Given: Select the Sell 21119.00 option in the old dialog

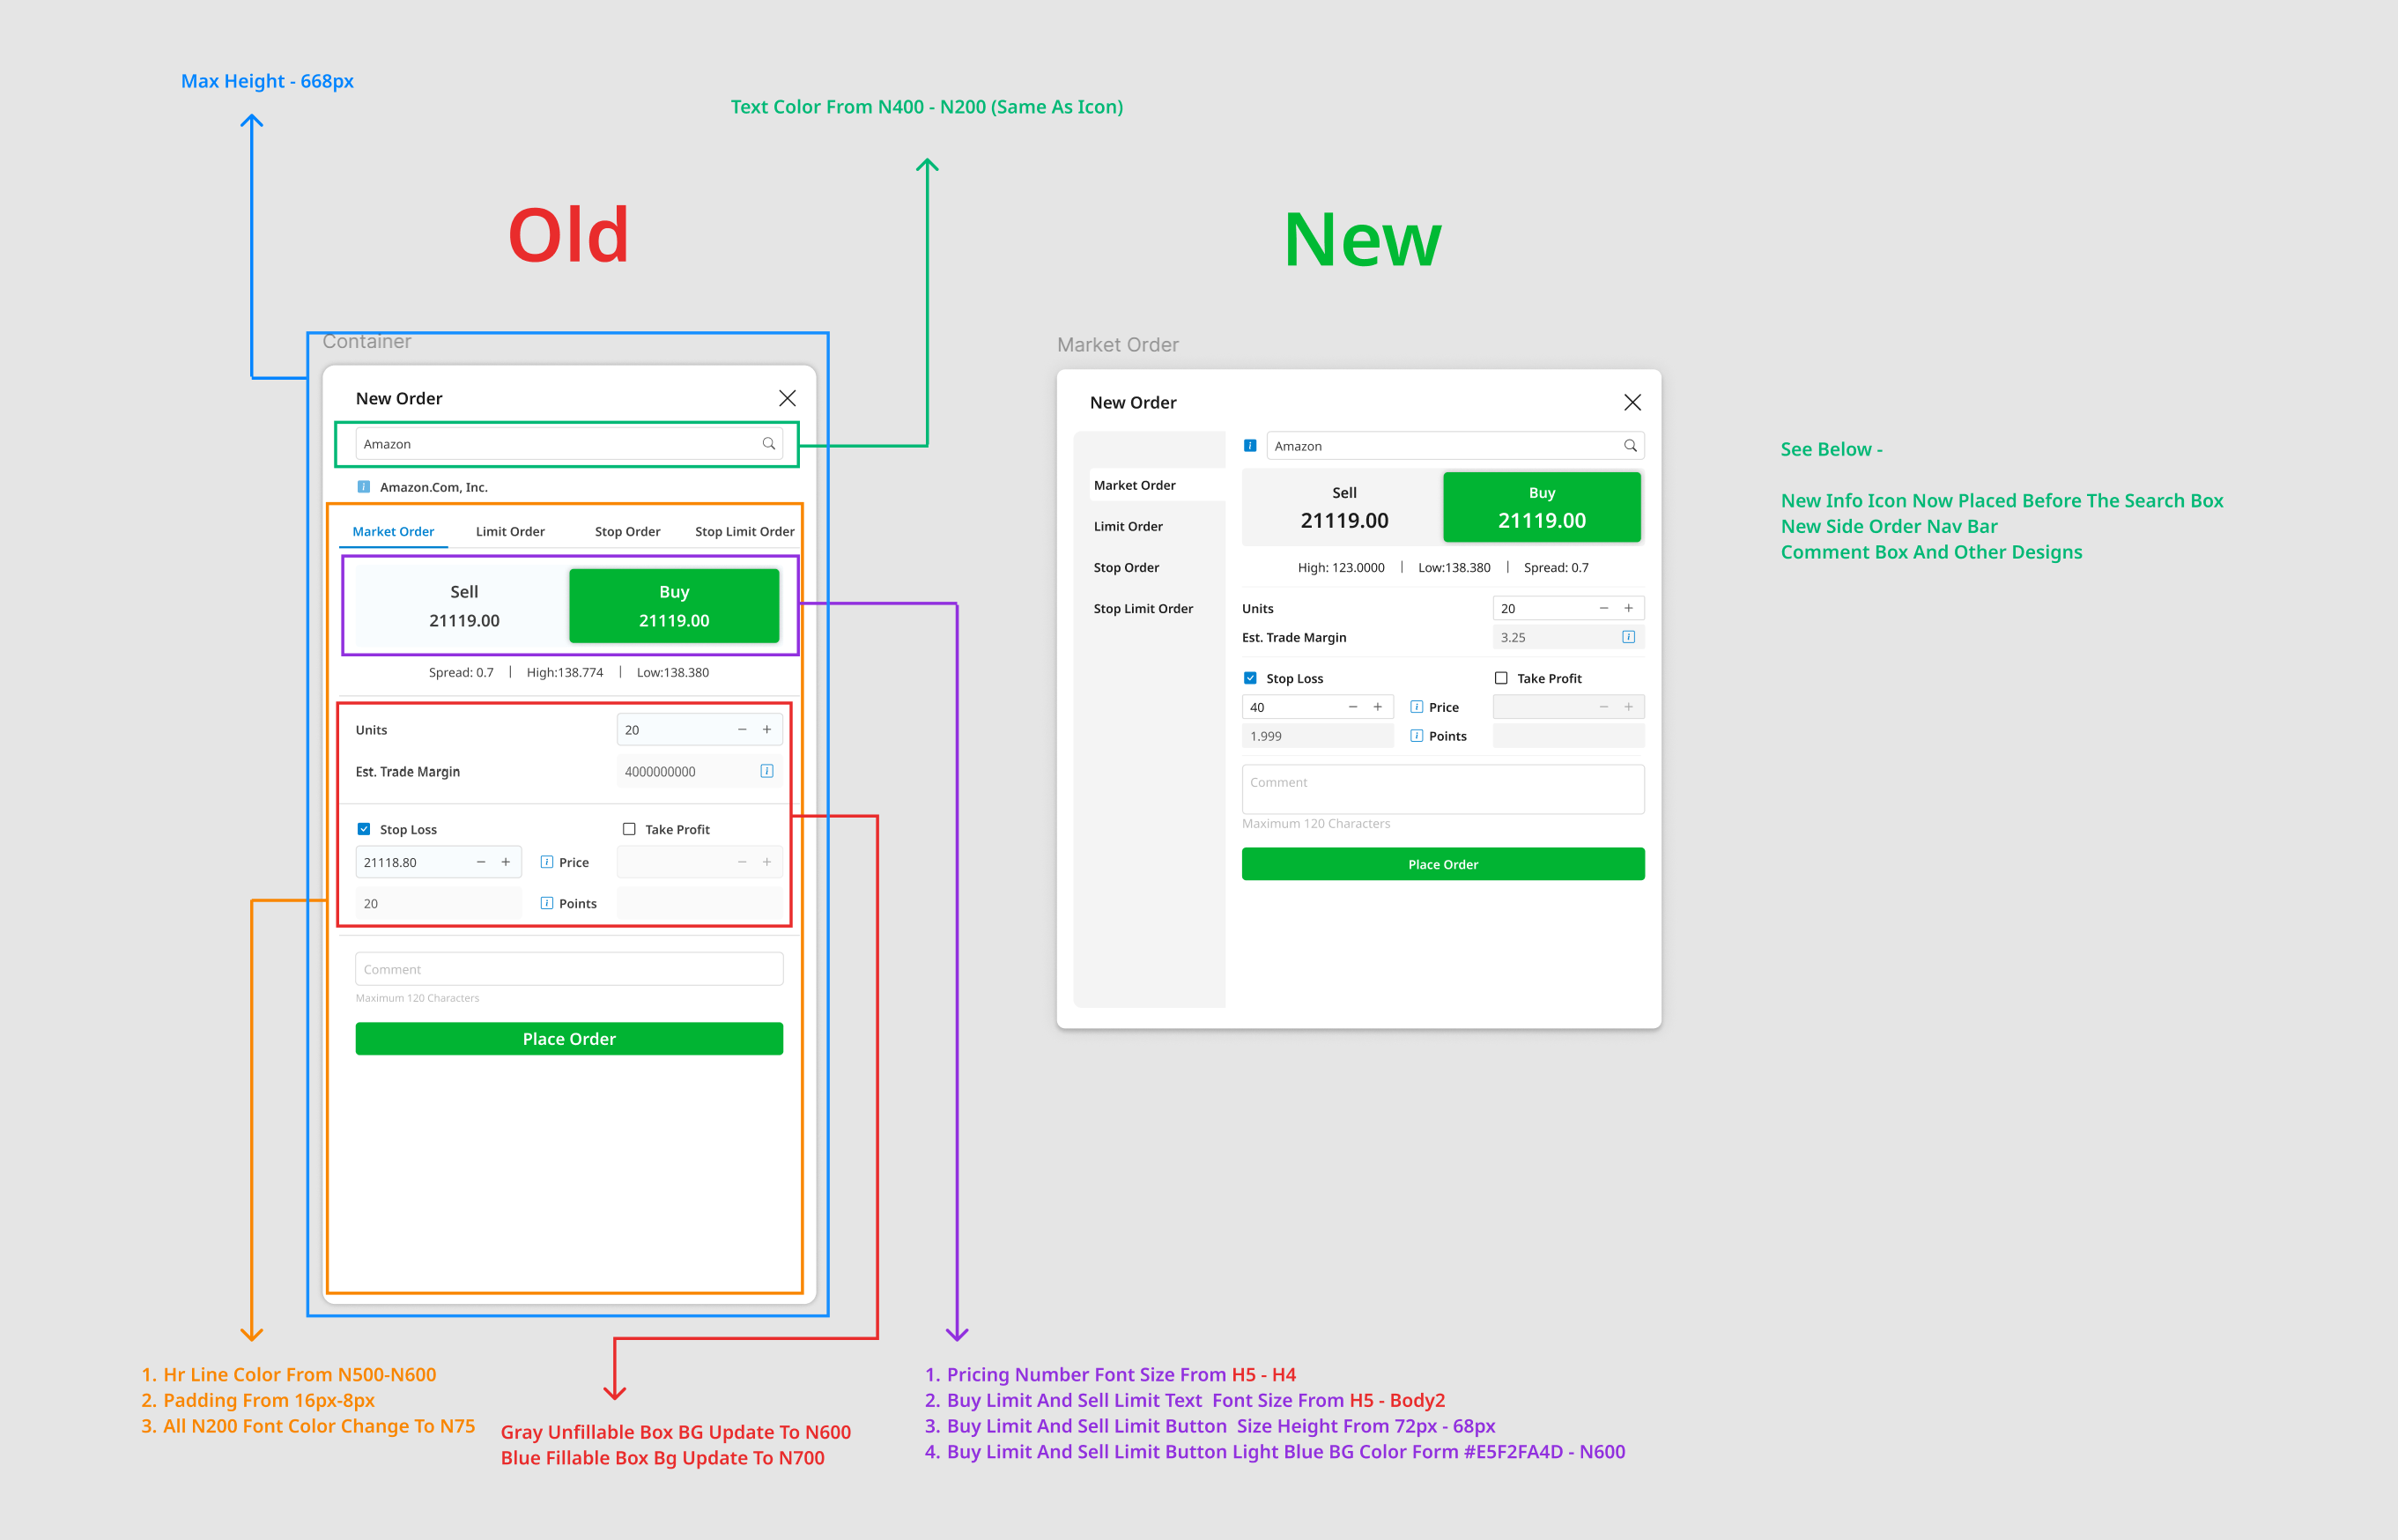Looking at the screenshot, I should (x=463, y=605).
